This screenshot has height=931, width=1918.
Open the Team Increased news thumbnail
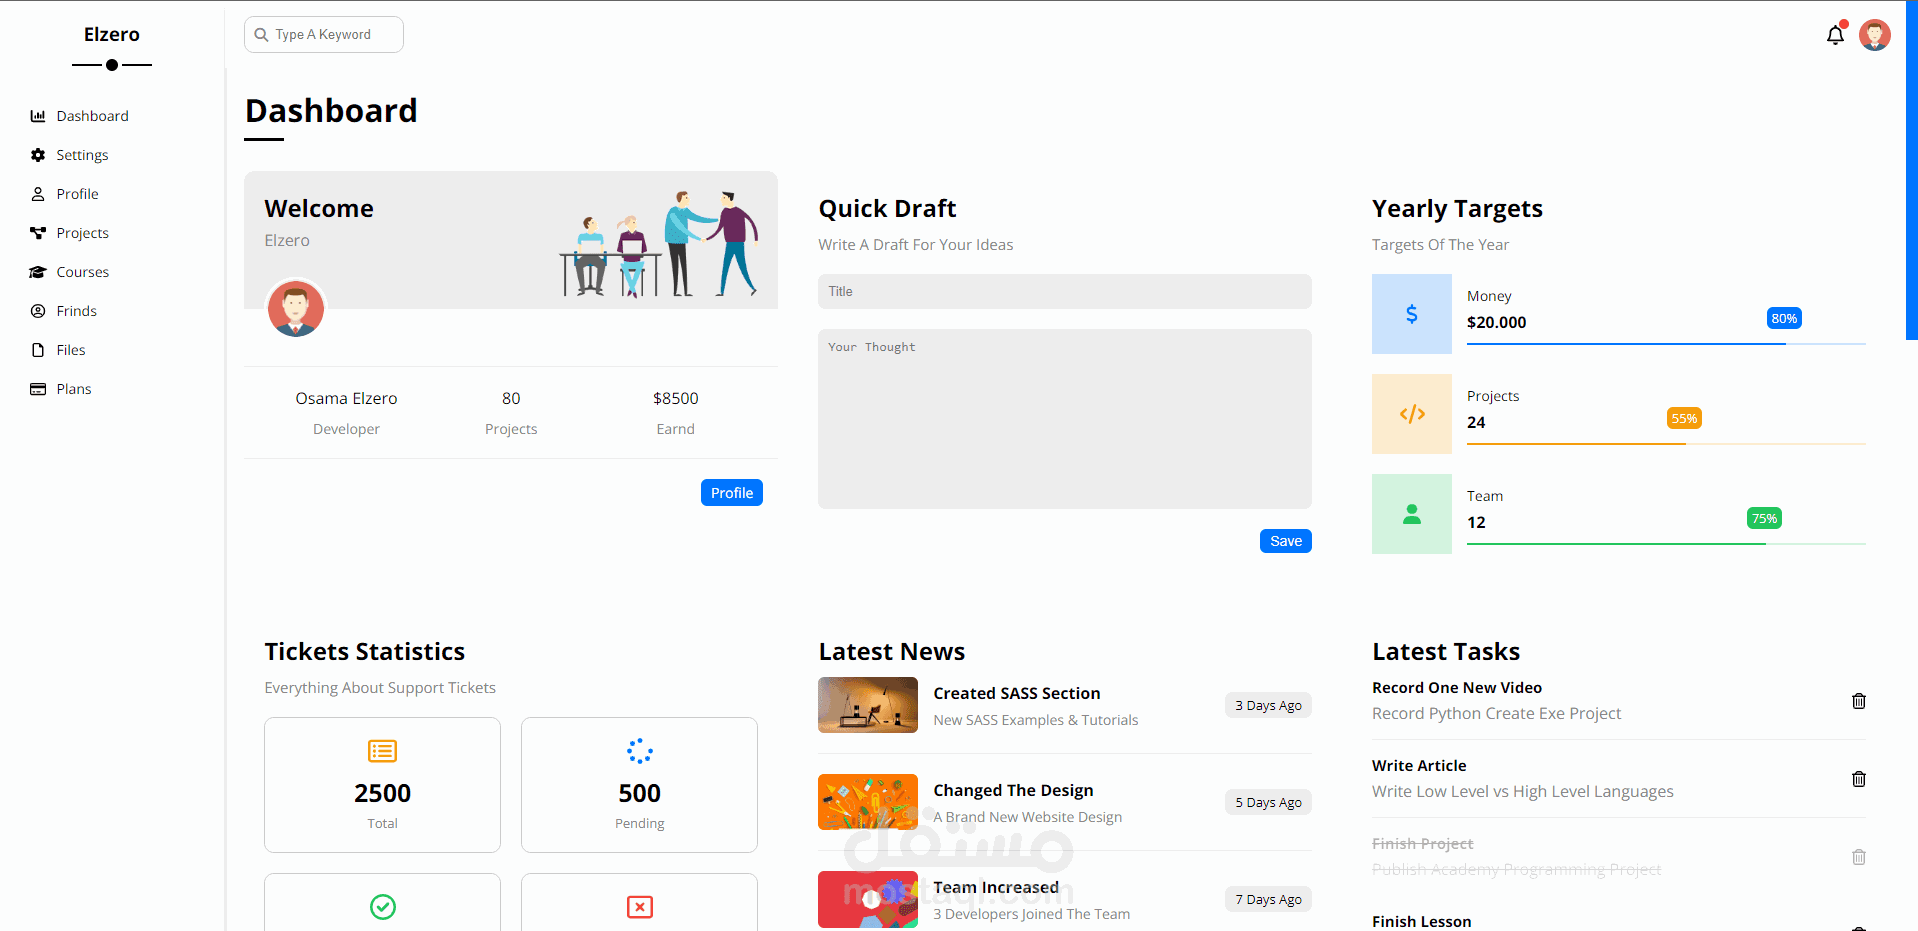868,899
